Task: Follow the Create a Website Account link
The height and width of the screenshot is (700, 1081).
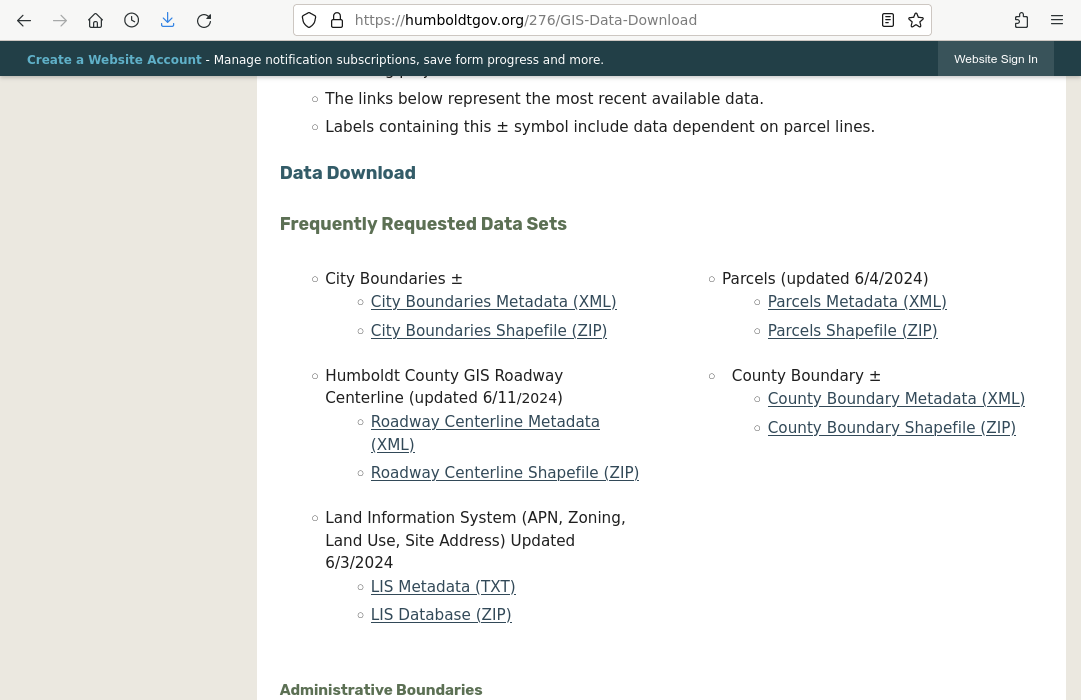Action: [114, 60]
